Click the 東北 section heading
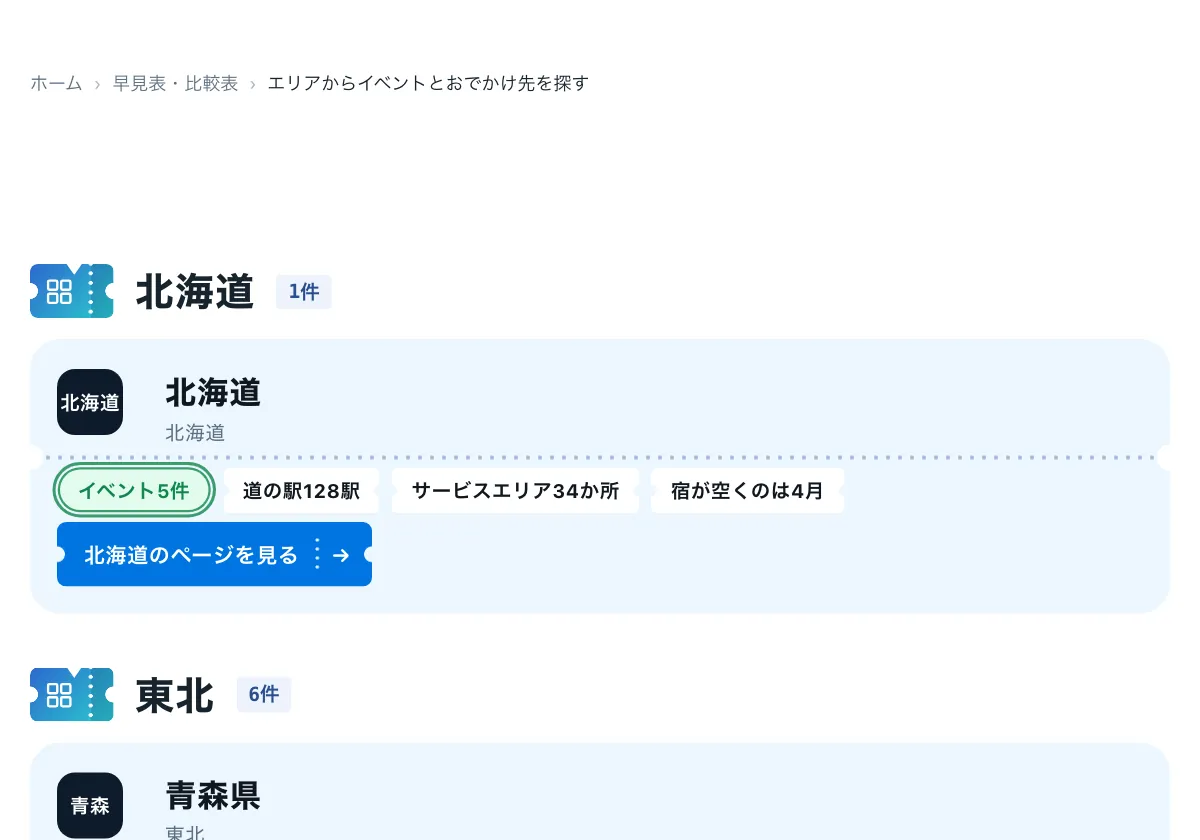The image size is (1200, 840). tap(175, 695)
